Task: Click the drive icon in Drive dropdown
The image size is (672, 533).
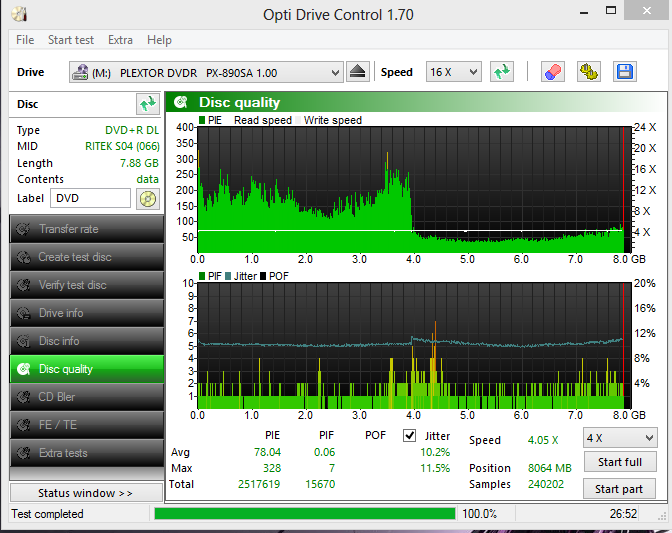Action: pyautogui.click(x=80, y=72)
